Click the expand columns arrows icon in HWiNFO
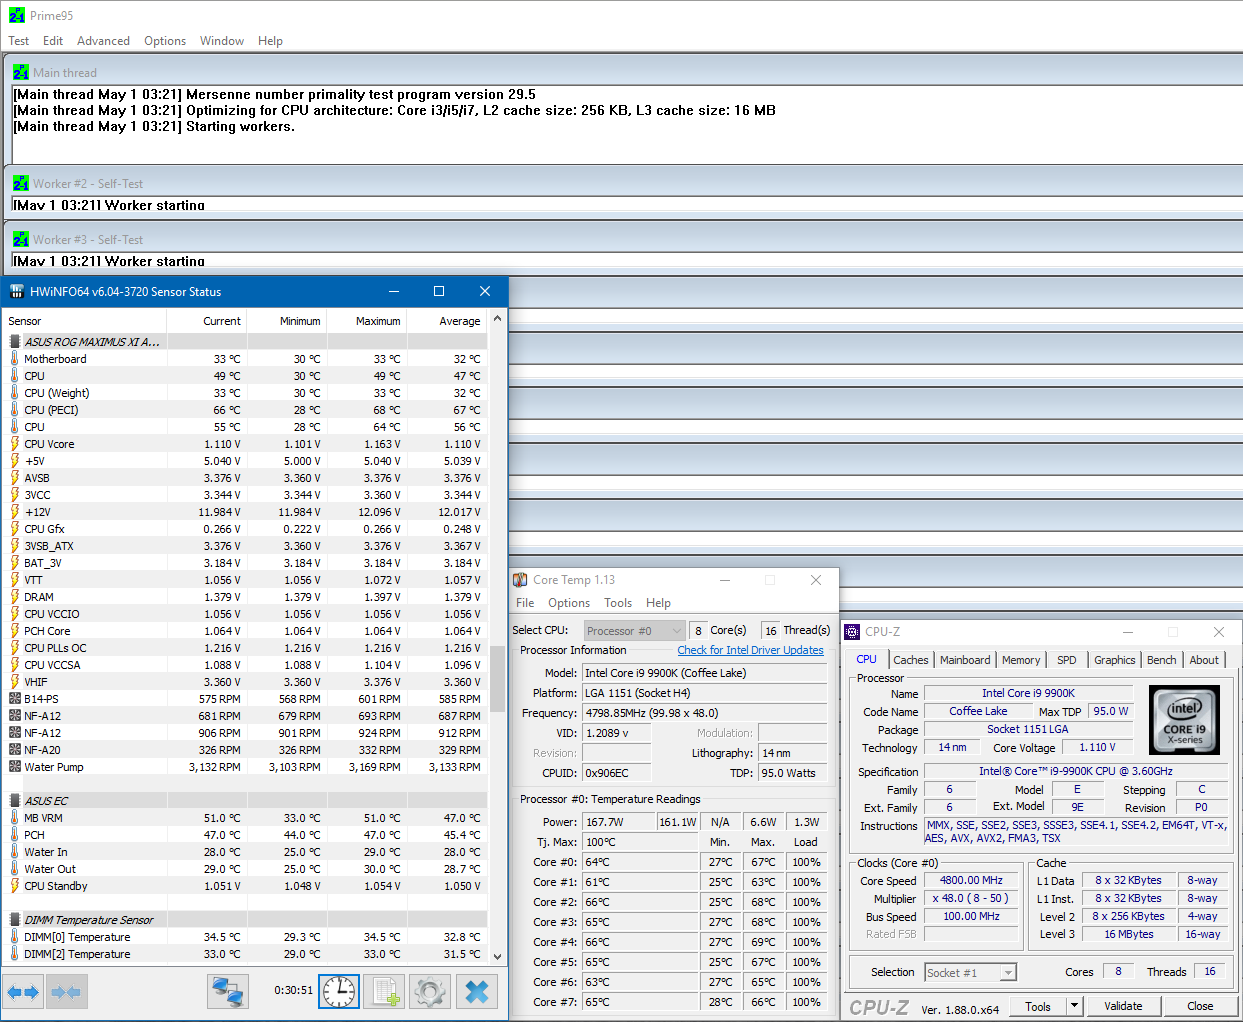Screen dimensions: 1243x1022 [x=23, y=992]
